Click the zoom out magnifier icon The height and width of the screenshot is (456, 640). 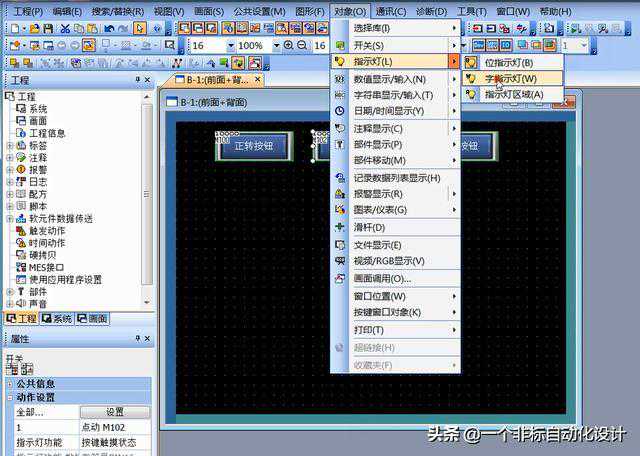[303, 46]
